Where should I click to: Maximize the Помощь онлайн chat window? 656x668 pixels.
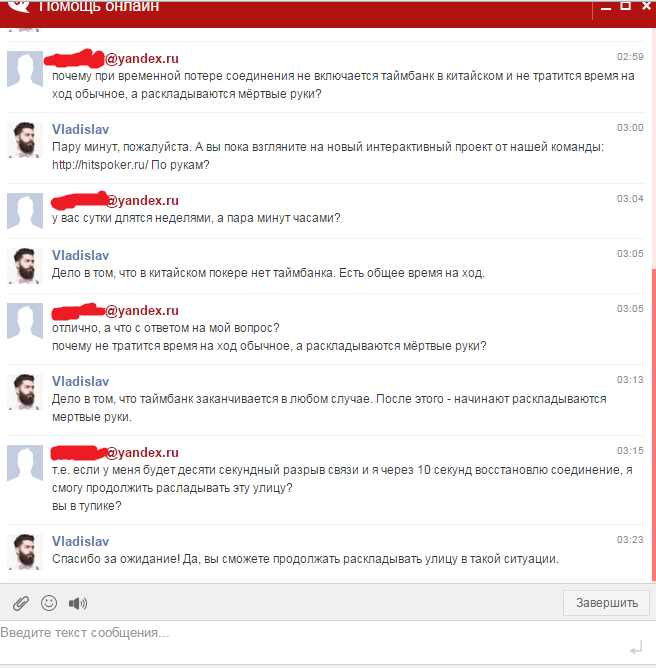[x=626, y=6]
